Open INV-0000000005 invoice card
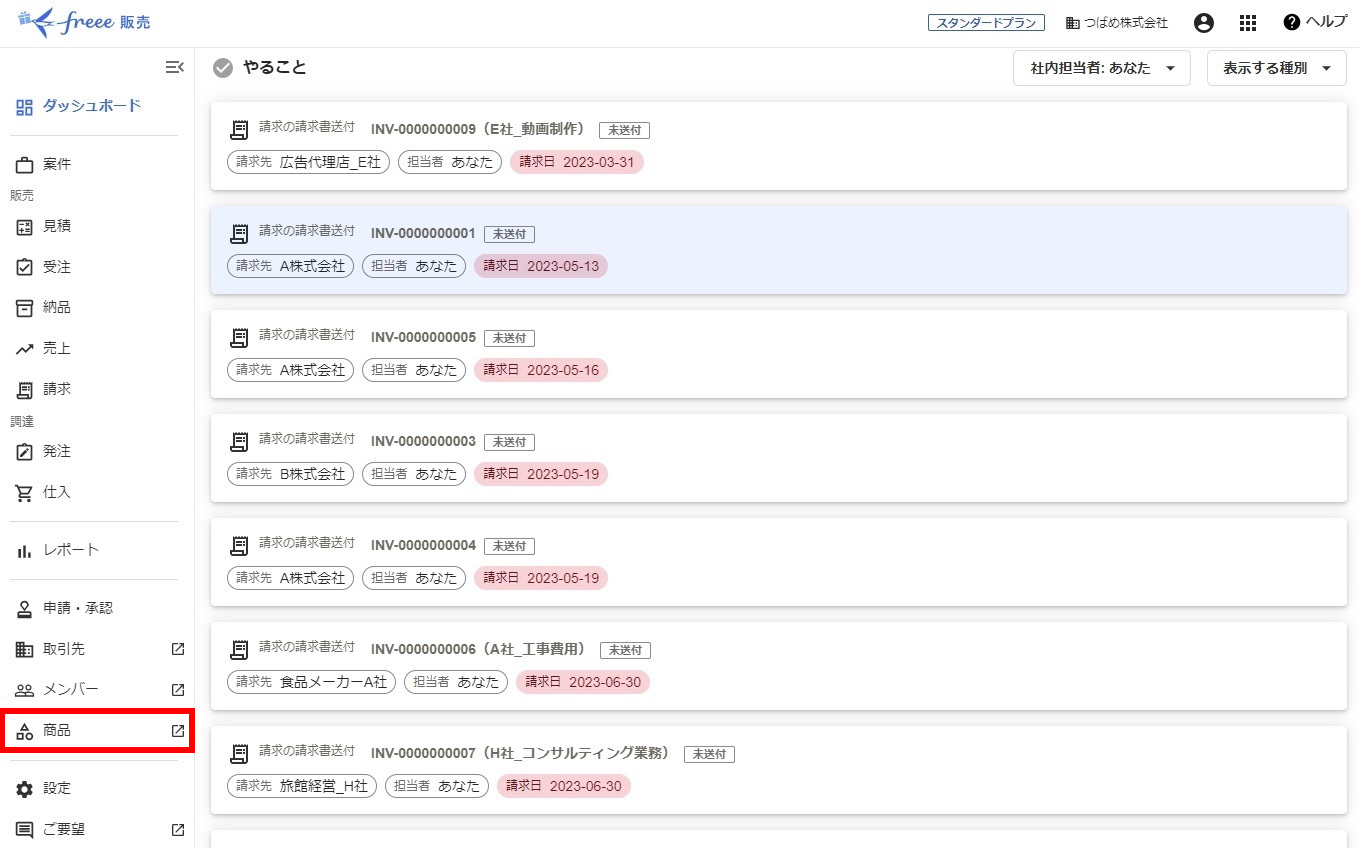The height and width of the screenshot is (848, 1359). pyautogui.click(x=779, y=354)
